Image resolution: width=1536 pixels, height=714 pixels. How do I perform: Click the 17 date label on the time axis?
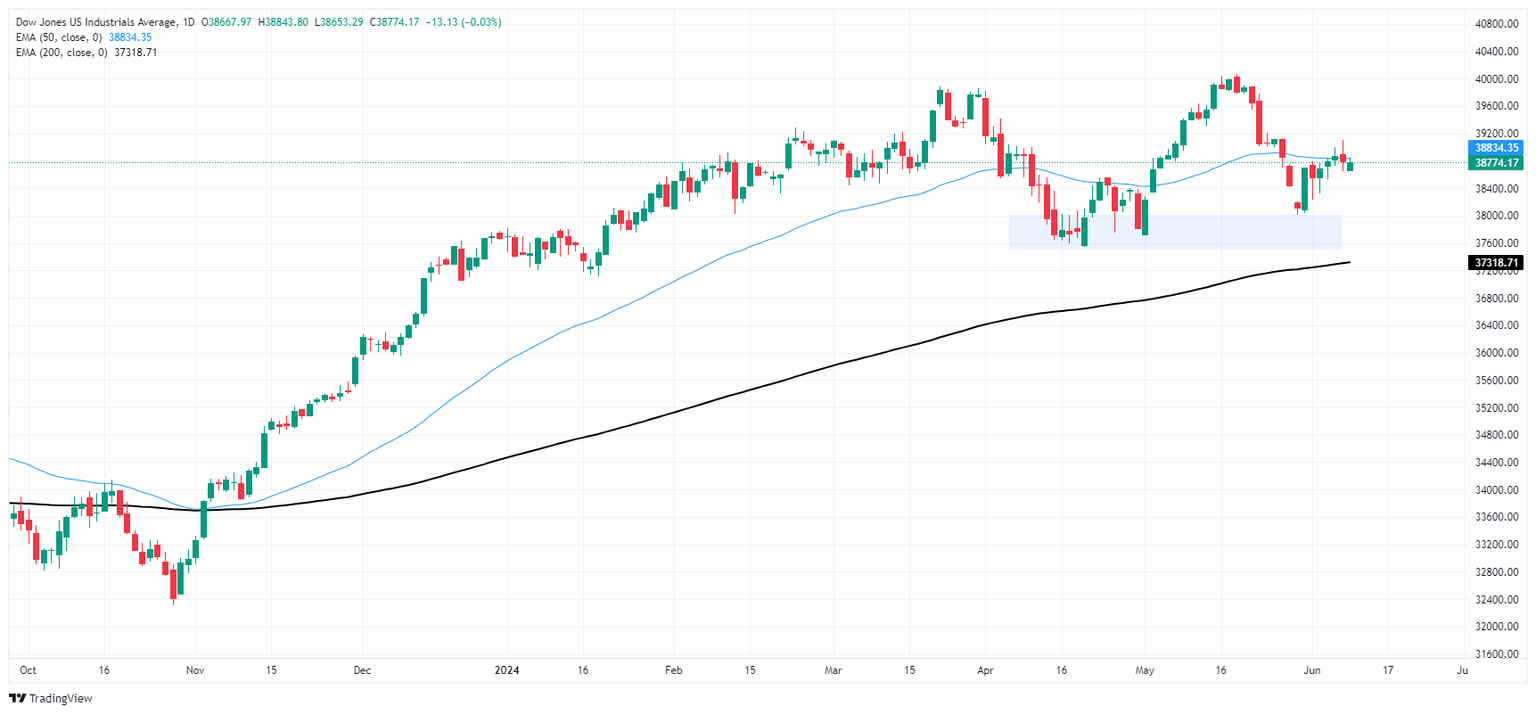coord(1388,672)
